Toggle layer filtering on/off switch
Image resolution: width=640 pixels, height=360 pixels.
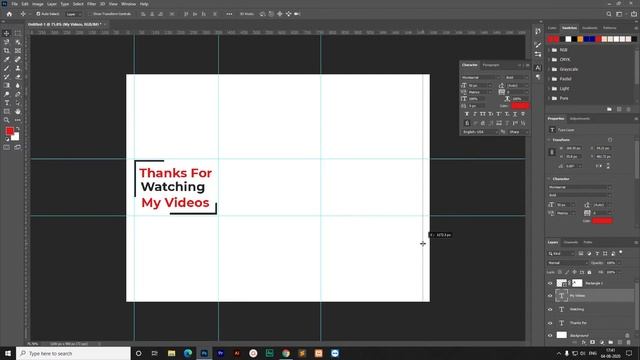pyautogui.click(x=621, y=253)
